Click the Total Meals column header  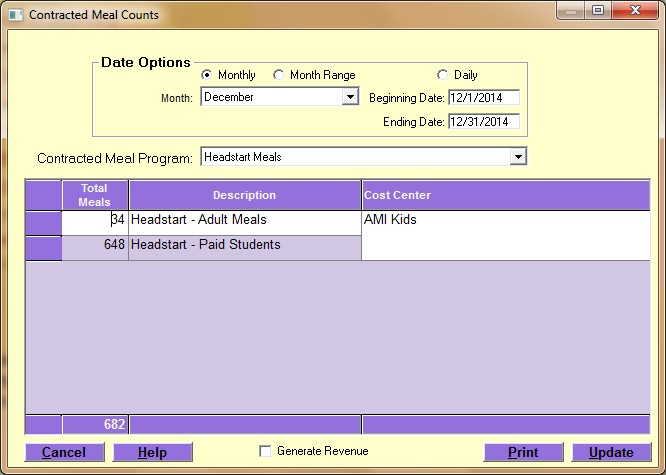click(95, 195)
